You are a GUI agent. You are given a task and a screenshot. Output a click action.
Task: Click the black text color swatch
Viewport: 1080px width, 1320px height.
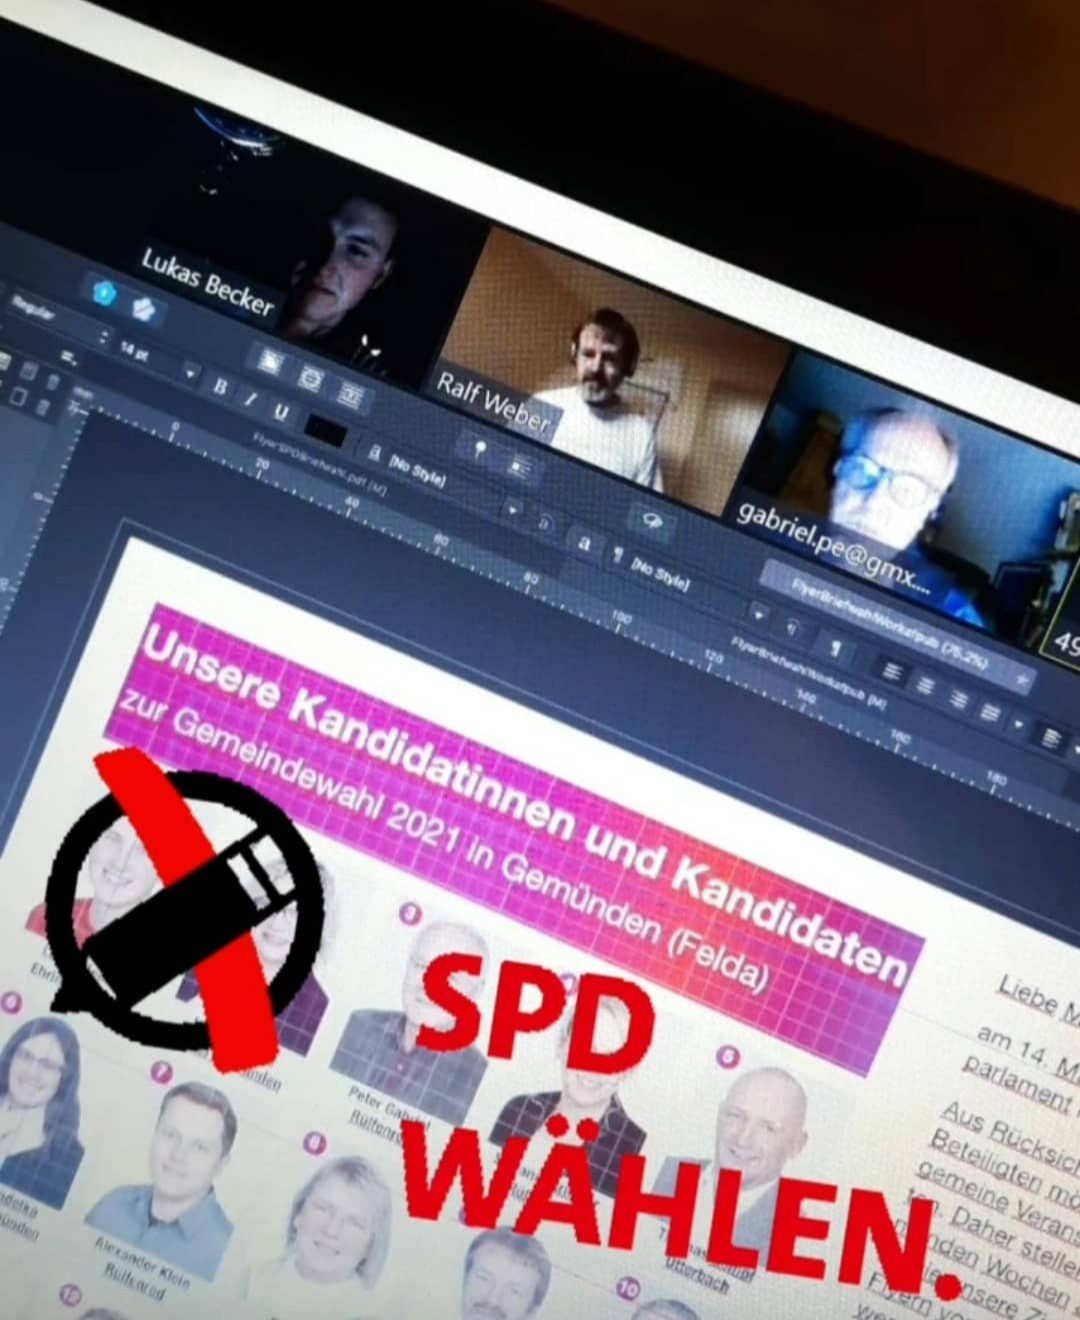click(x=326, y=431)
